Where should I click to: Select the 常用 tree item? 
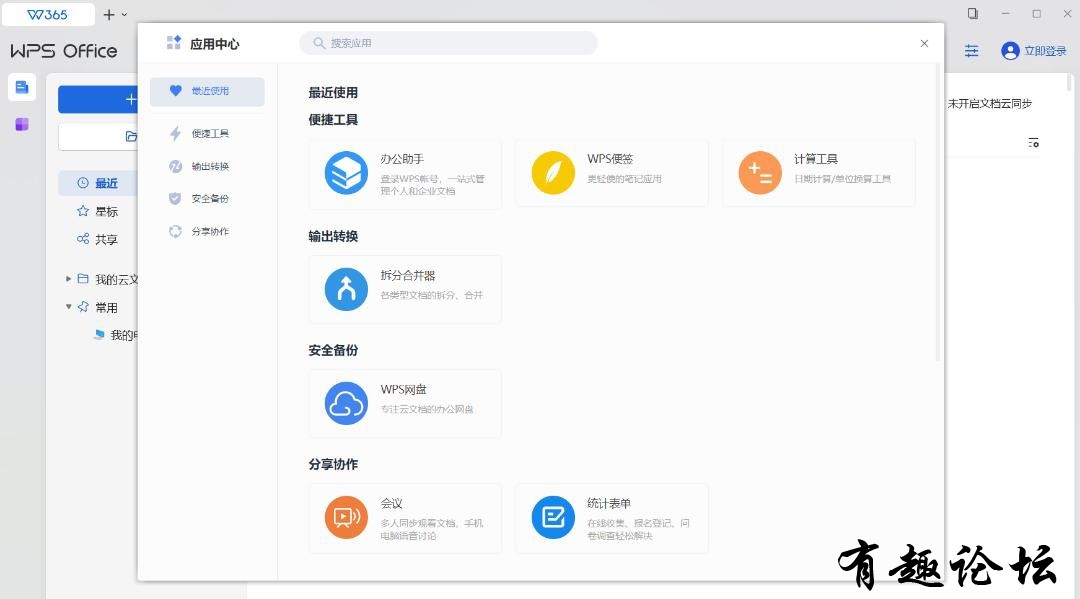click(105, 307)
